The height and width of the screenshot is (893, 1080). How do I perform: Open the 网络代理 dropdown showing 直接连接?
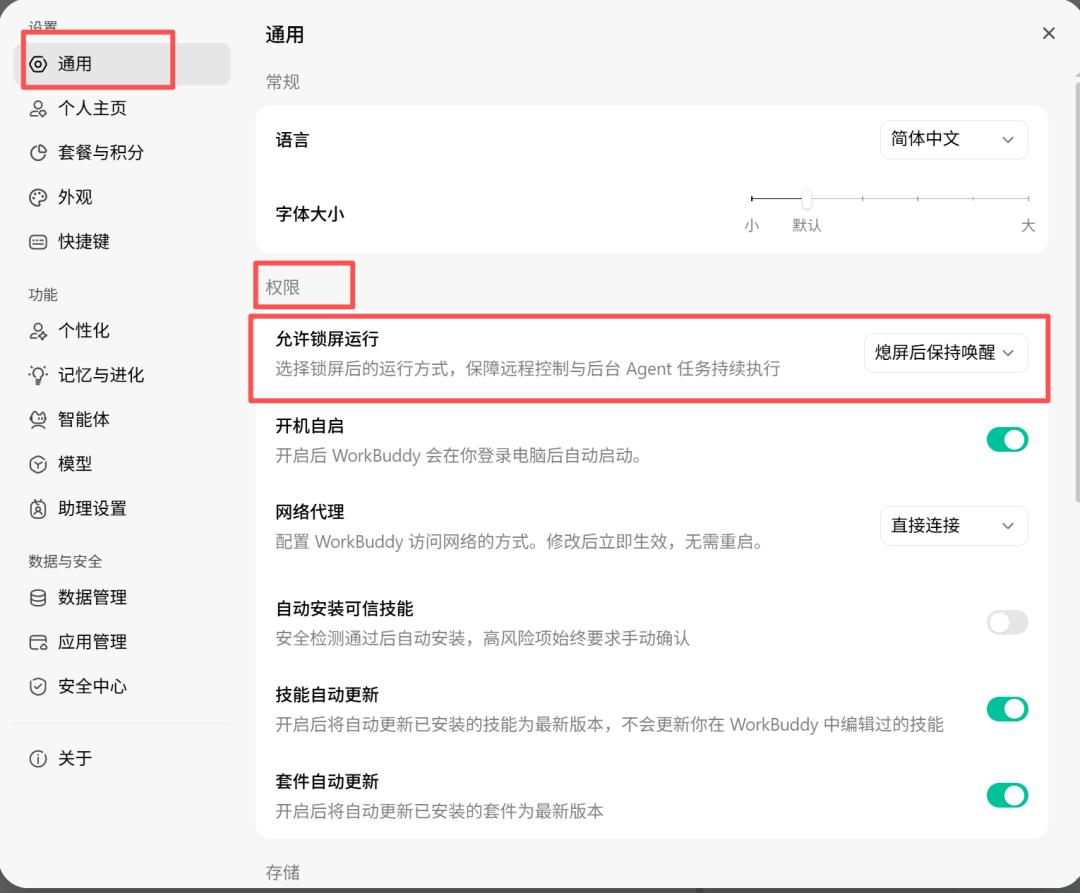(954, 526)
